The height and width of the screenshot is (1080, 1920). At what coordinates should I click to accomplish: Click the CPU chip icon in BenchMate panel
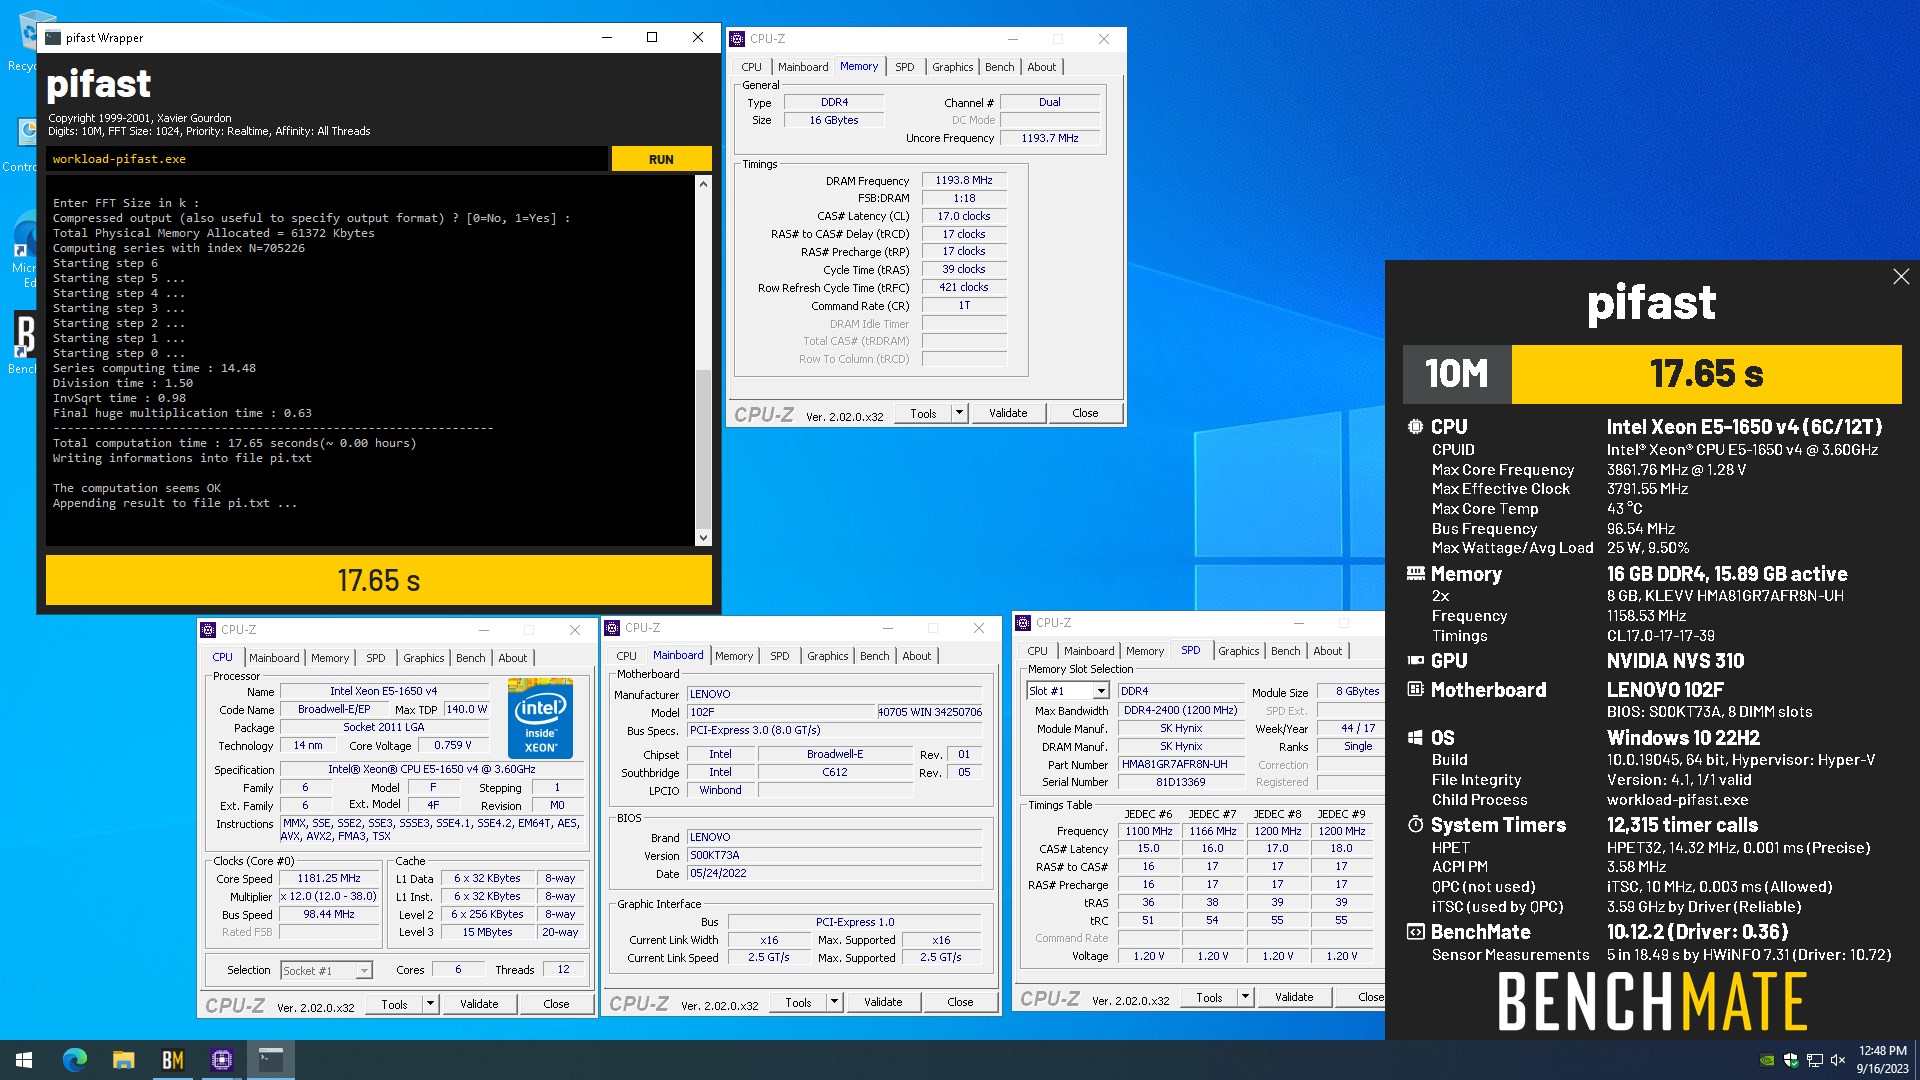click(1415, 427)
